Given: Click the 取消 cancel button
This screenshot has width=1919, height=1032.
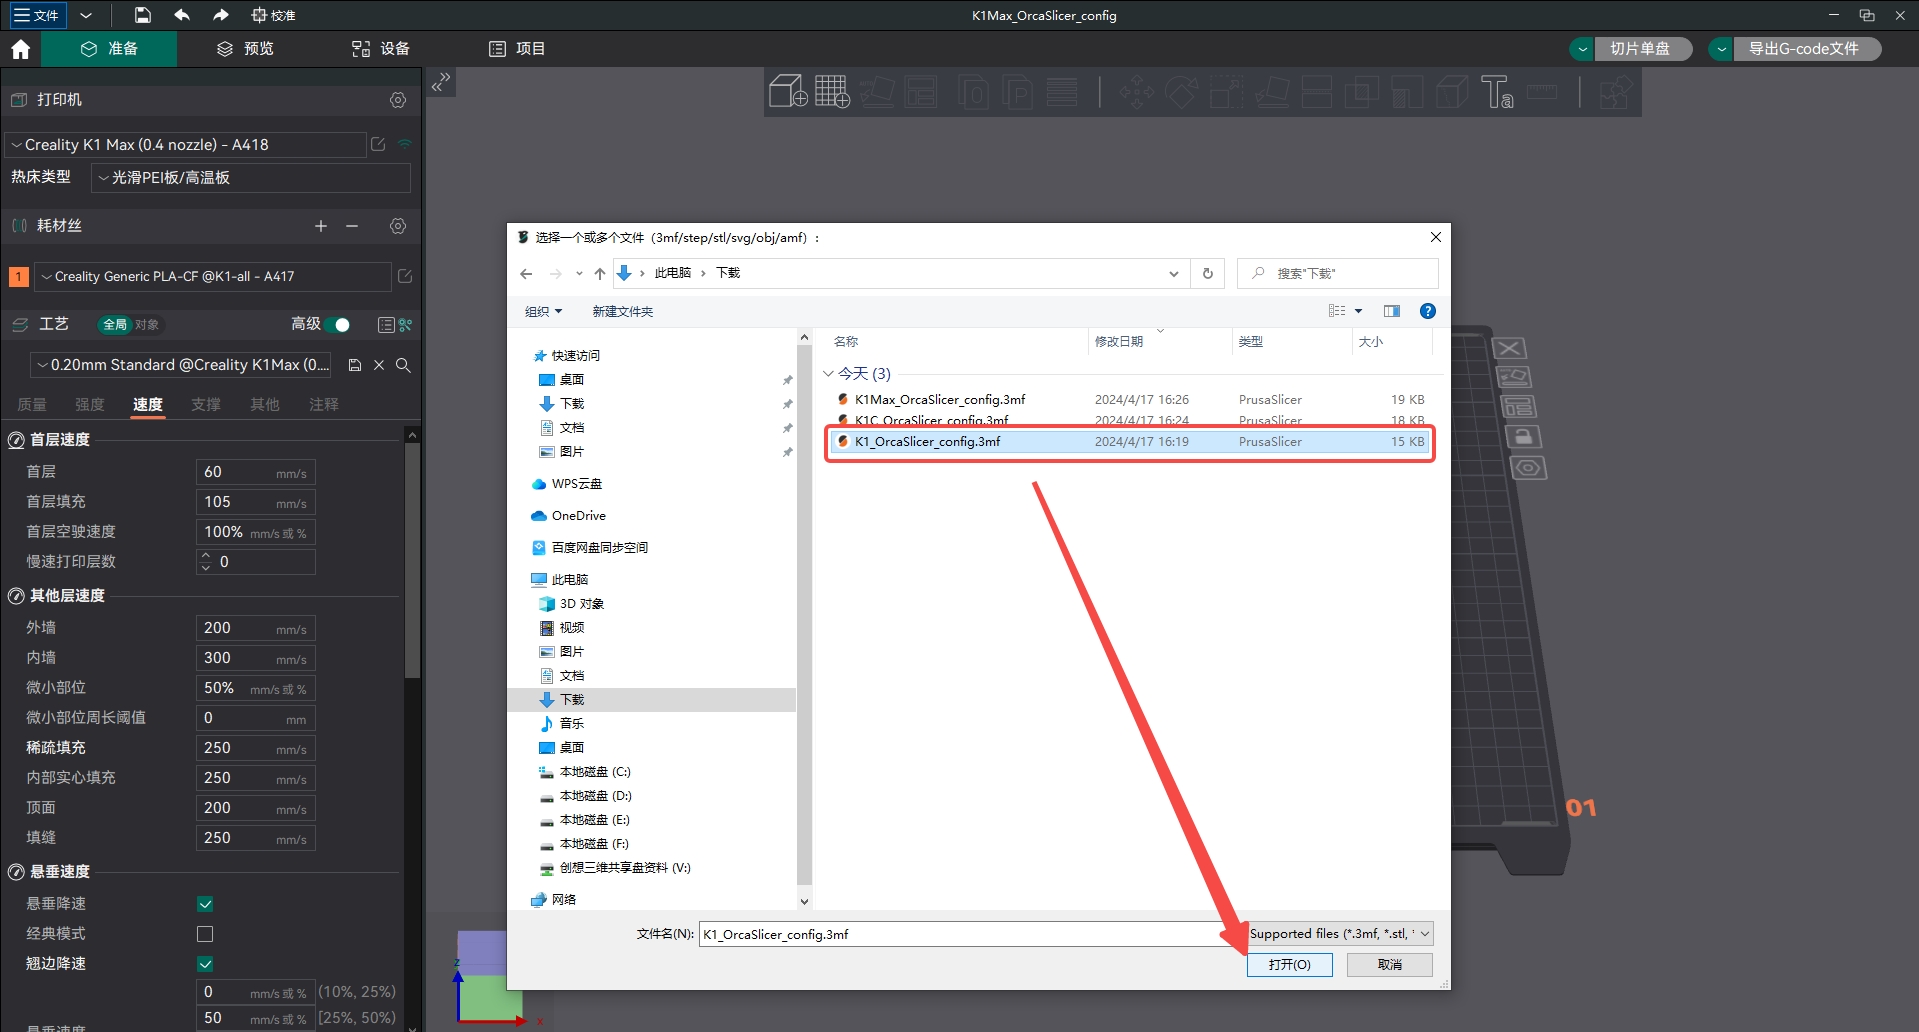Looking at the screenshot, I should click(1389, 964).
